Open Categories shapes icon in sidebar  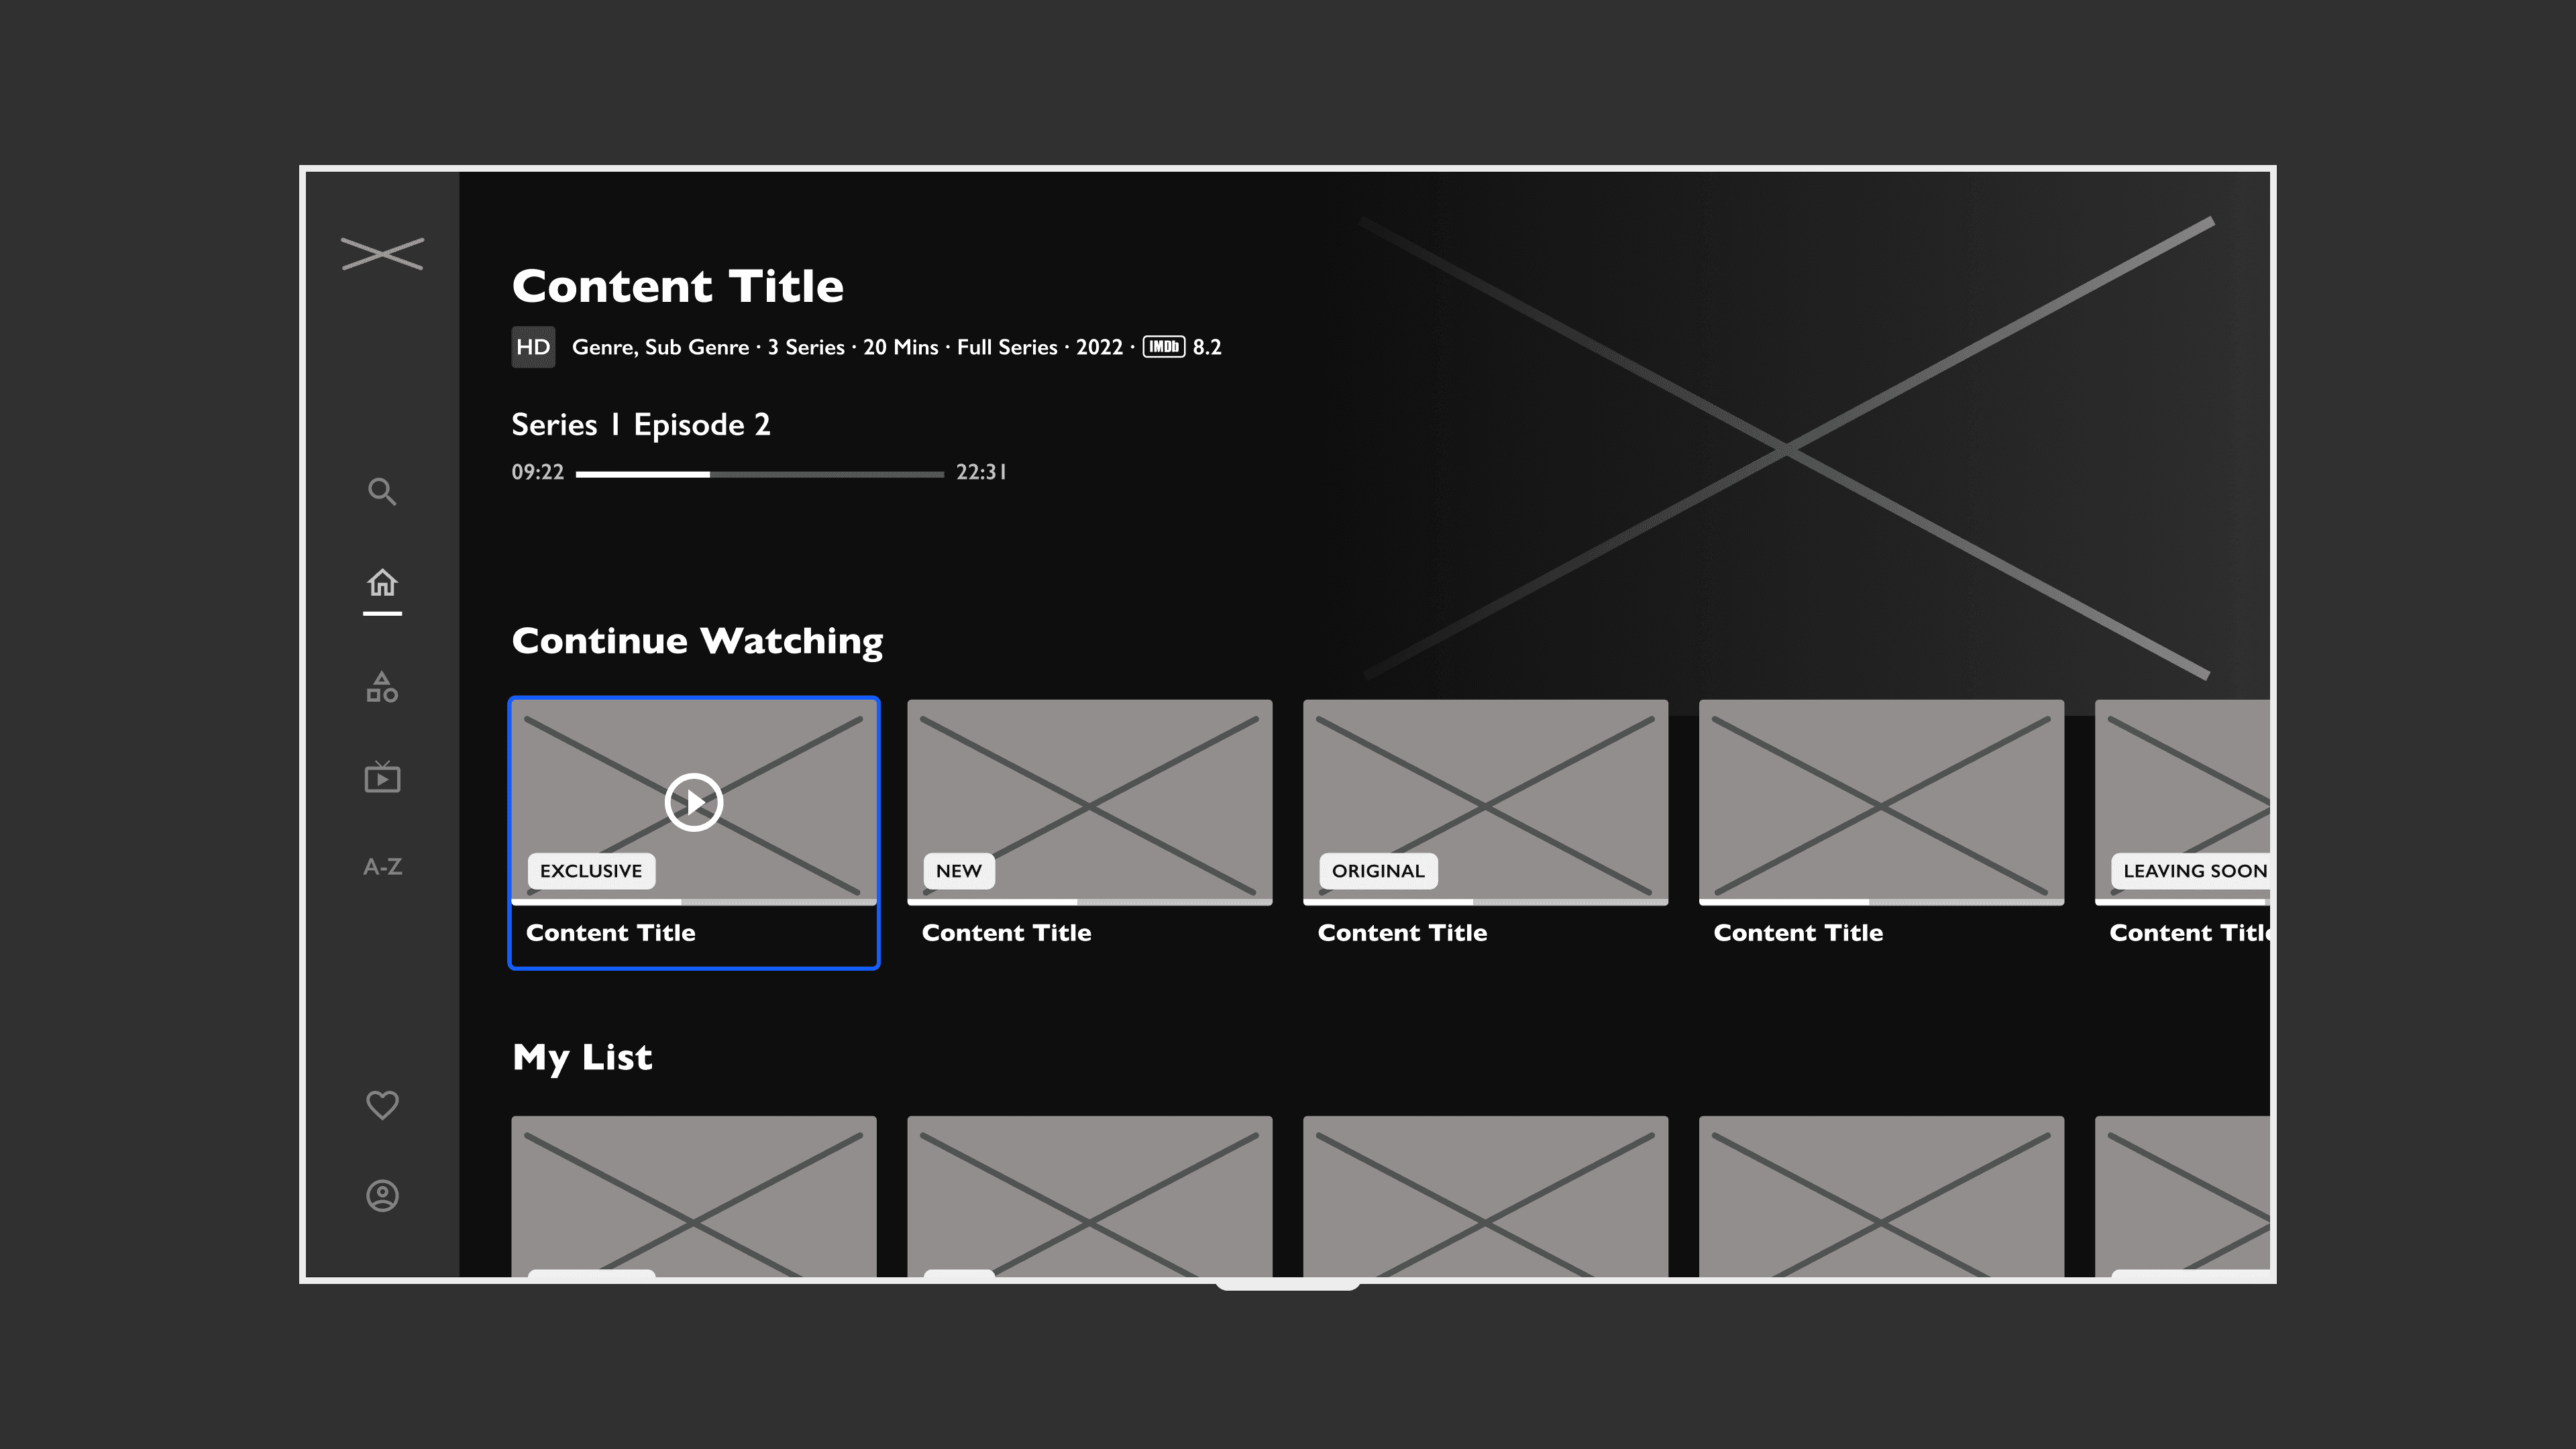coord(382,687)
